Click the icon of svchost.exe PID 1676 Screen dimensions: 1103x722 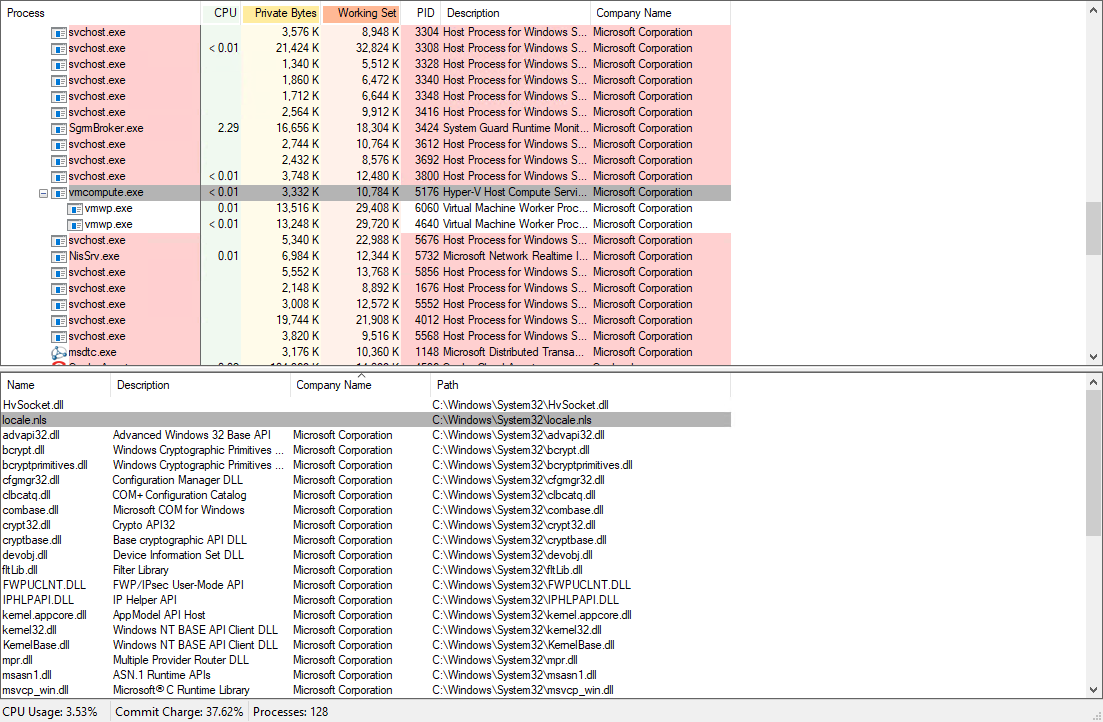pos(59,289)
